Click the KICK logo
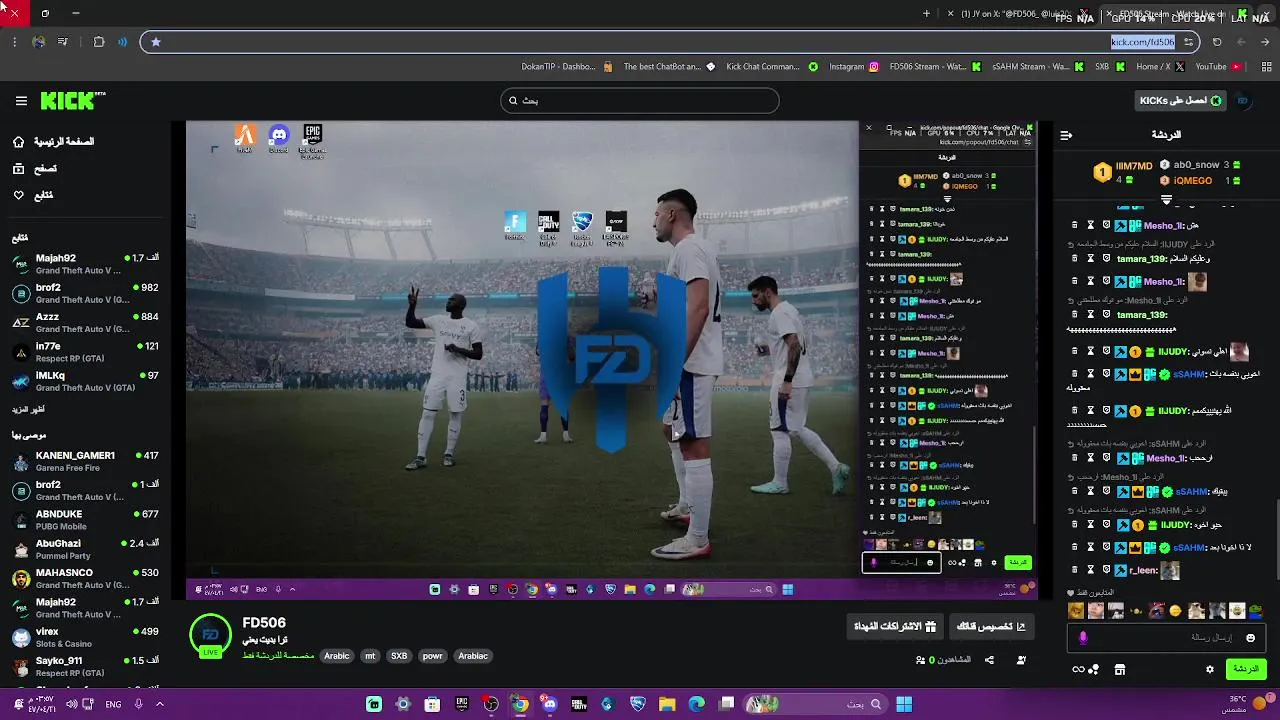This screenshot has width=1280, height=720. [x=72, y=100]
